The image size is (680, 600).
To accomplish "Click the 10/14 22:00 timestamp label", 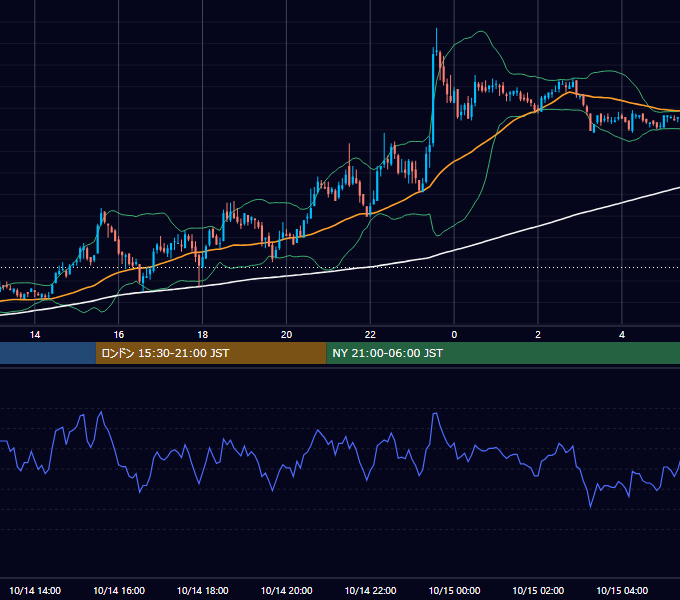I will pyautogui.click(x=370, y=590).
